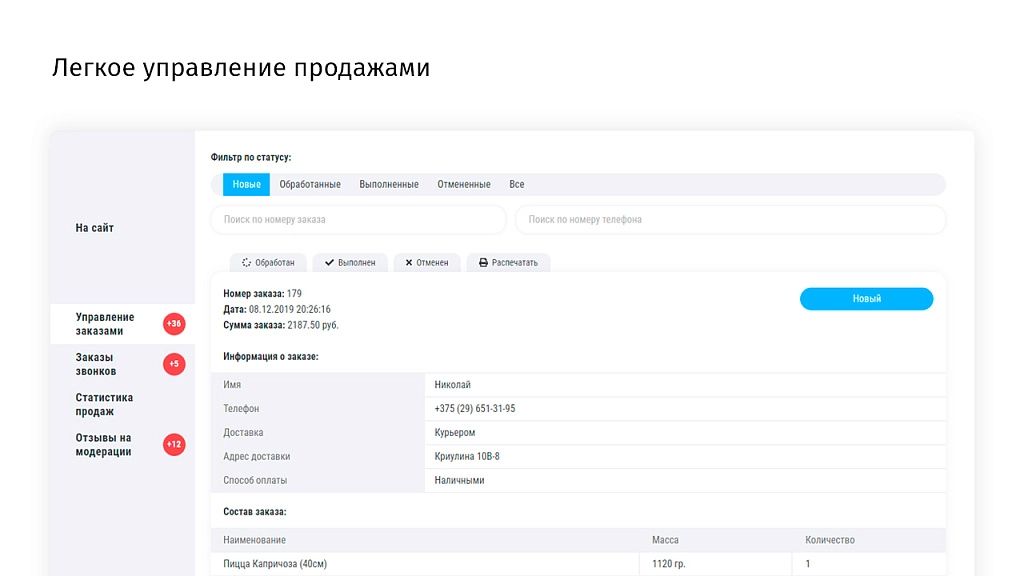Show Выполненные orders filter
Viewport: 1024px width, 576px height.
click(x=389, y=184)
